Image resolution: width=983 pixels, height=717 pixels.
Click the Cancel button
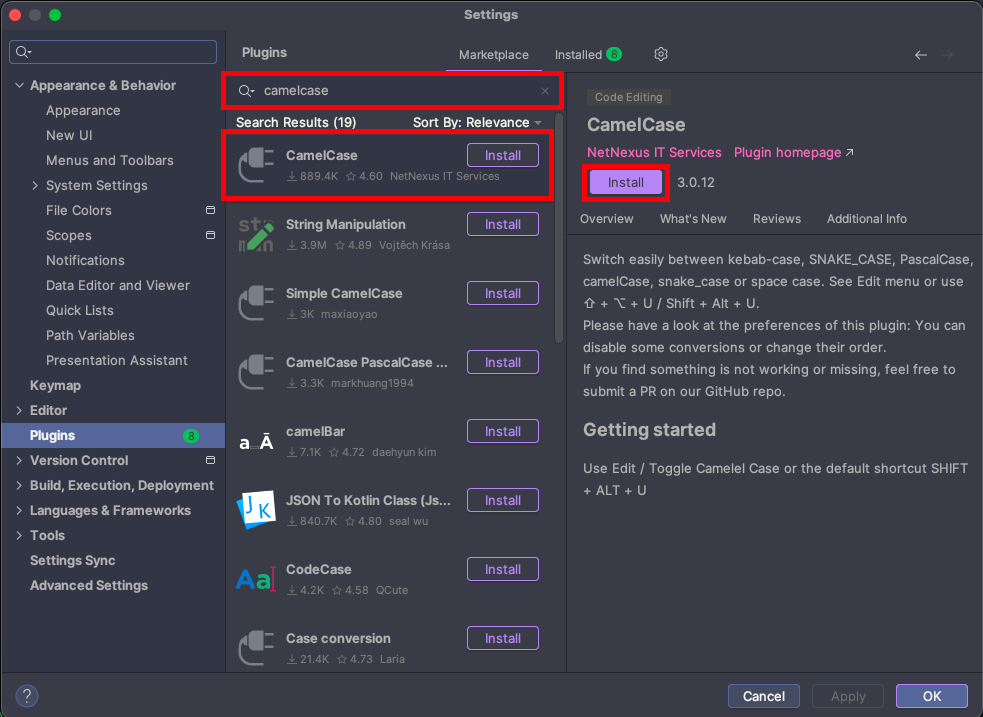pyautogui.click(x=764, y=696)
